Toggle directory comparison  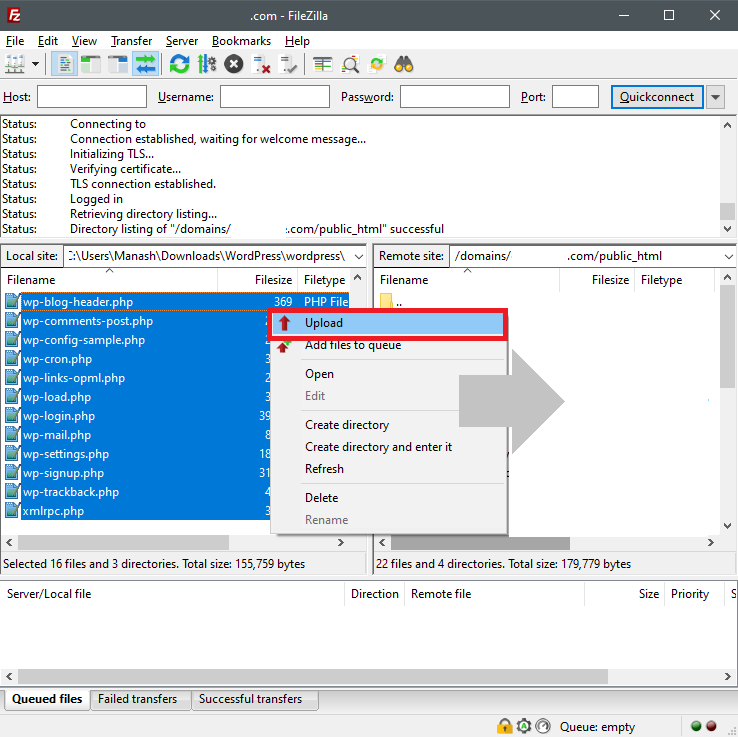tap(350, 64)
